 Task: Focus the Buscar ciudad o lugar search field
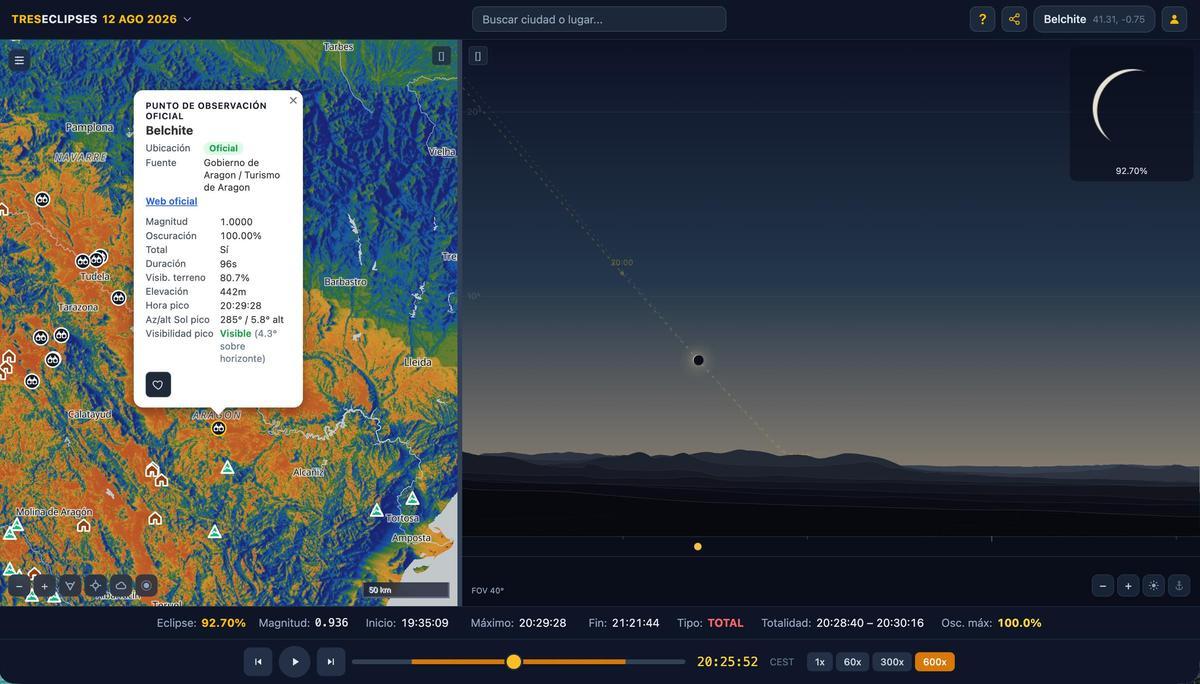tap(599, 19)
